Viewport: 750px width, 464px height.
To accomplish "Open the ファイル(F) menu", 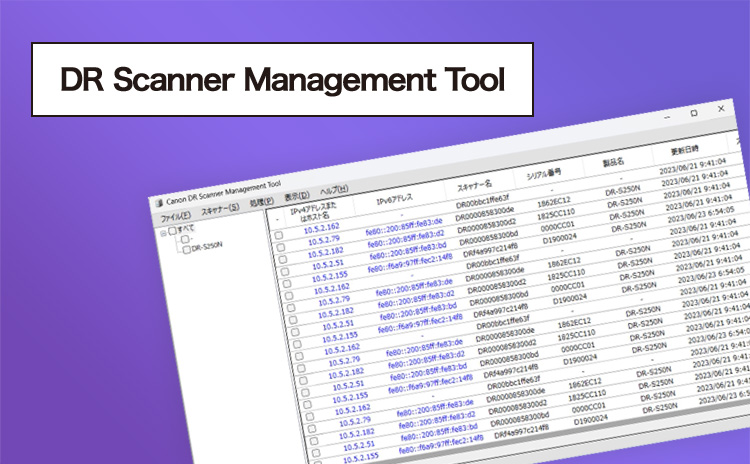I will (x=175, y=215).
